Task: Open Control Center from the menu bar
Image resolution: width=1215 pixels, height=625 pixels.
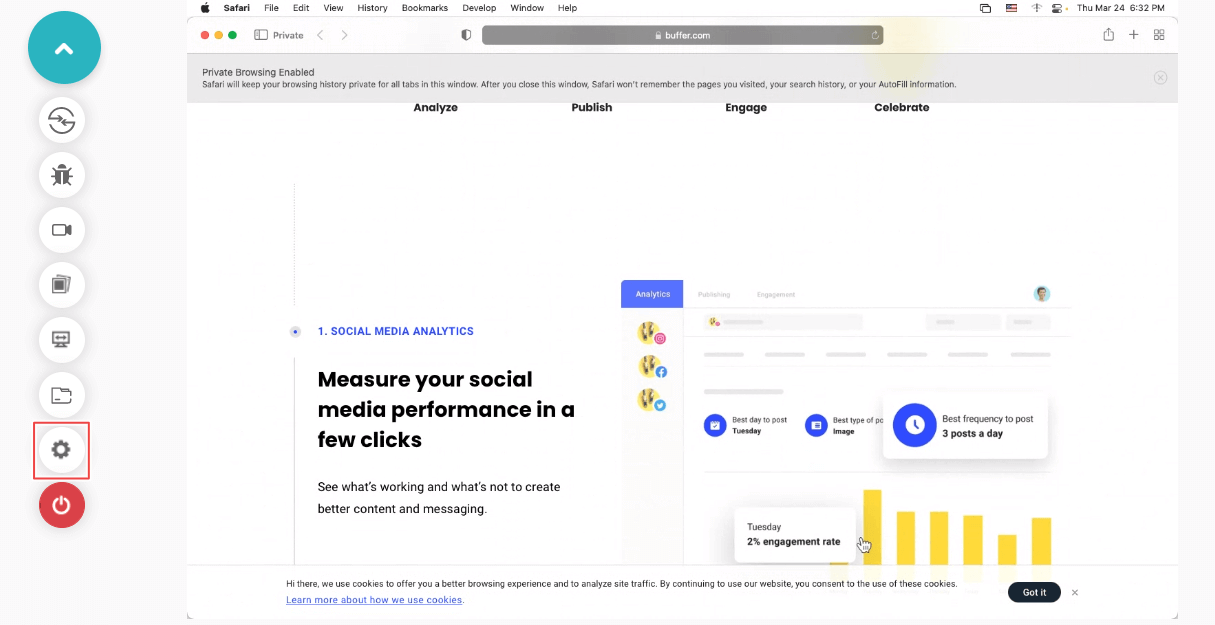Action: pos(1058,7)
